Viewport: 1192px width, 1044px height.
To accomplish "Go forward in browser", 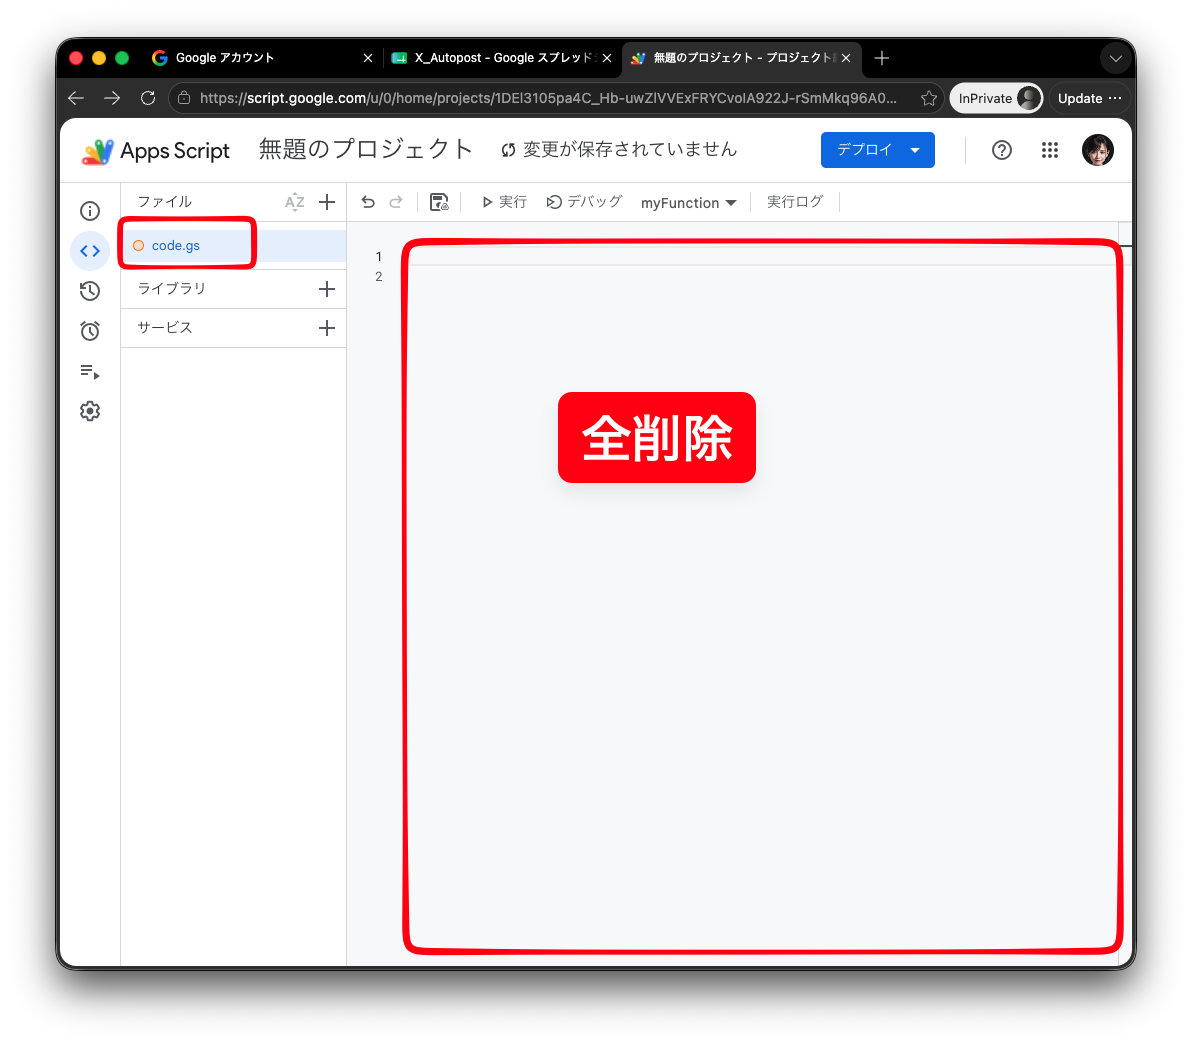I will click(112, 98).
